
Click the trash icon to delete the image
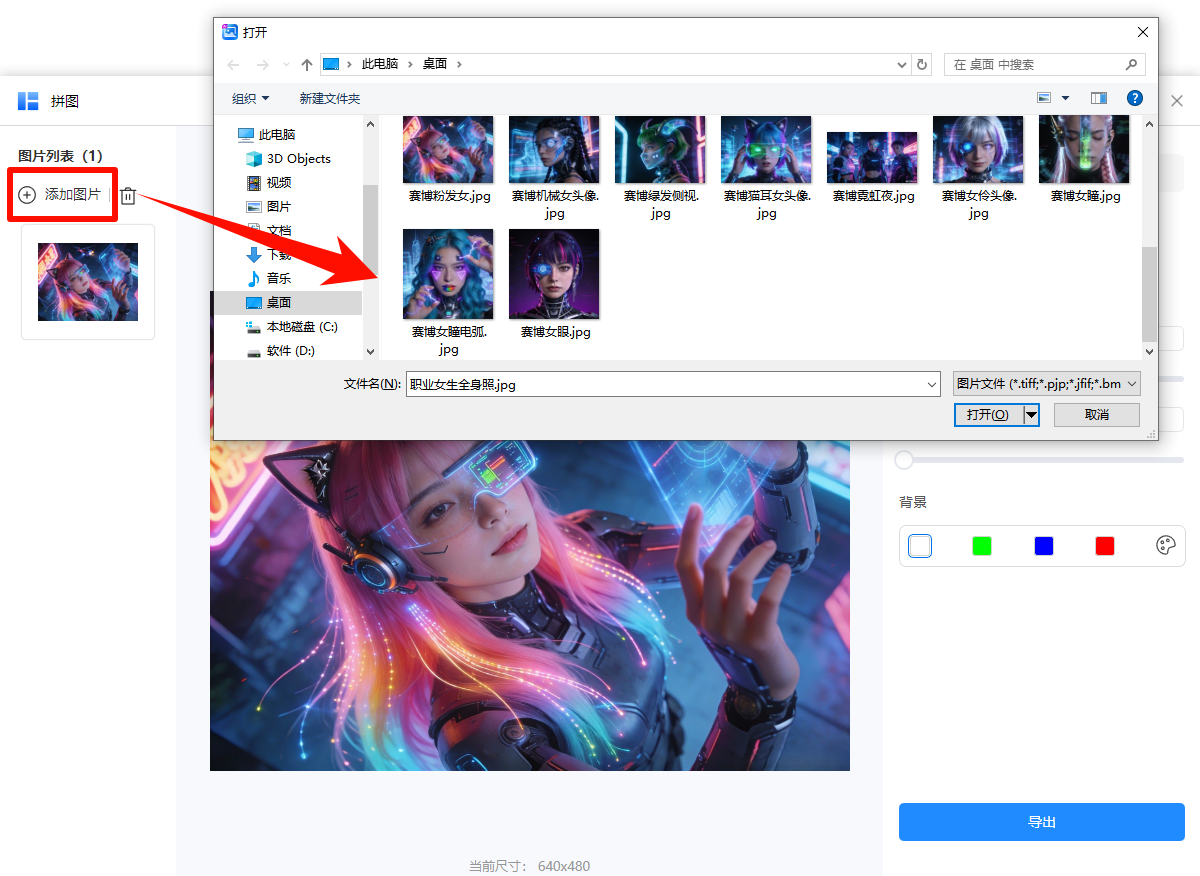[128, 195]
